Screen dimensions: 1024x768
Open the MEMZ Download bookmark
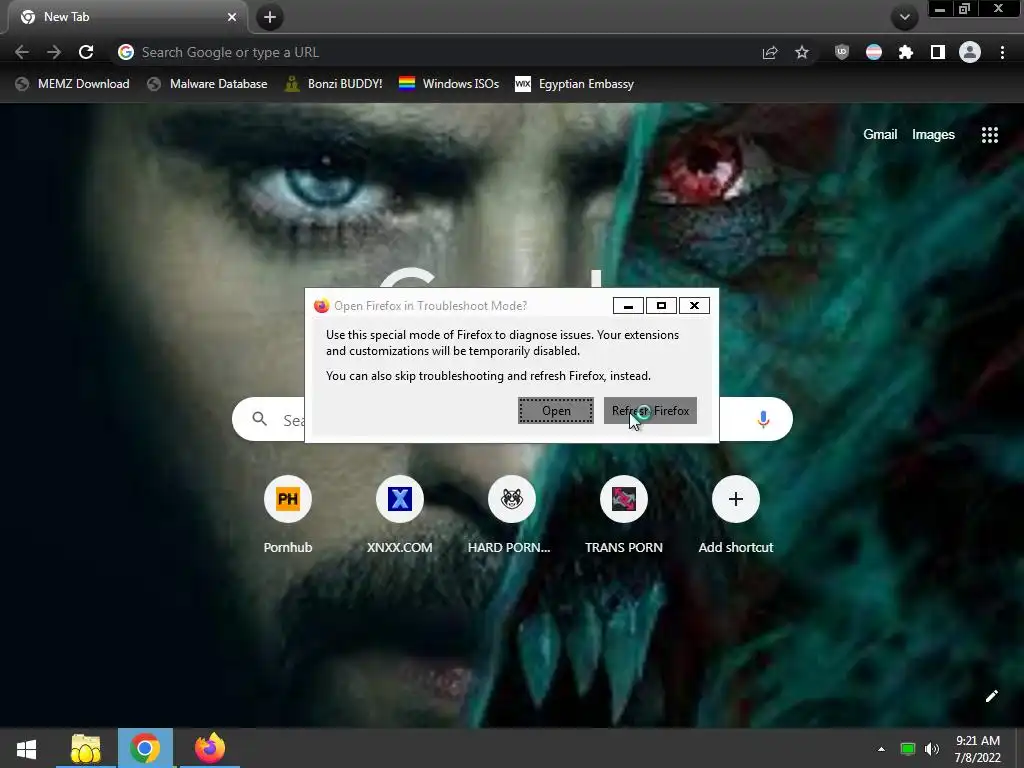[x=72, y=84]
